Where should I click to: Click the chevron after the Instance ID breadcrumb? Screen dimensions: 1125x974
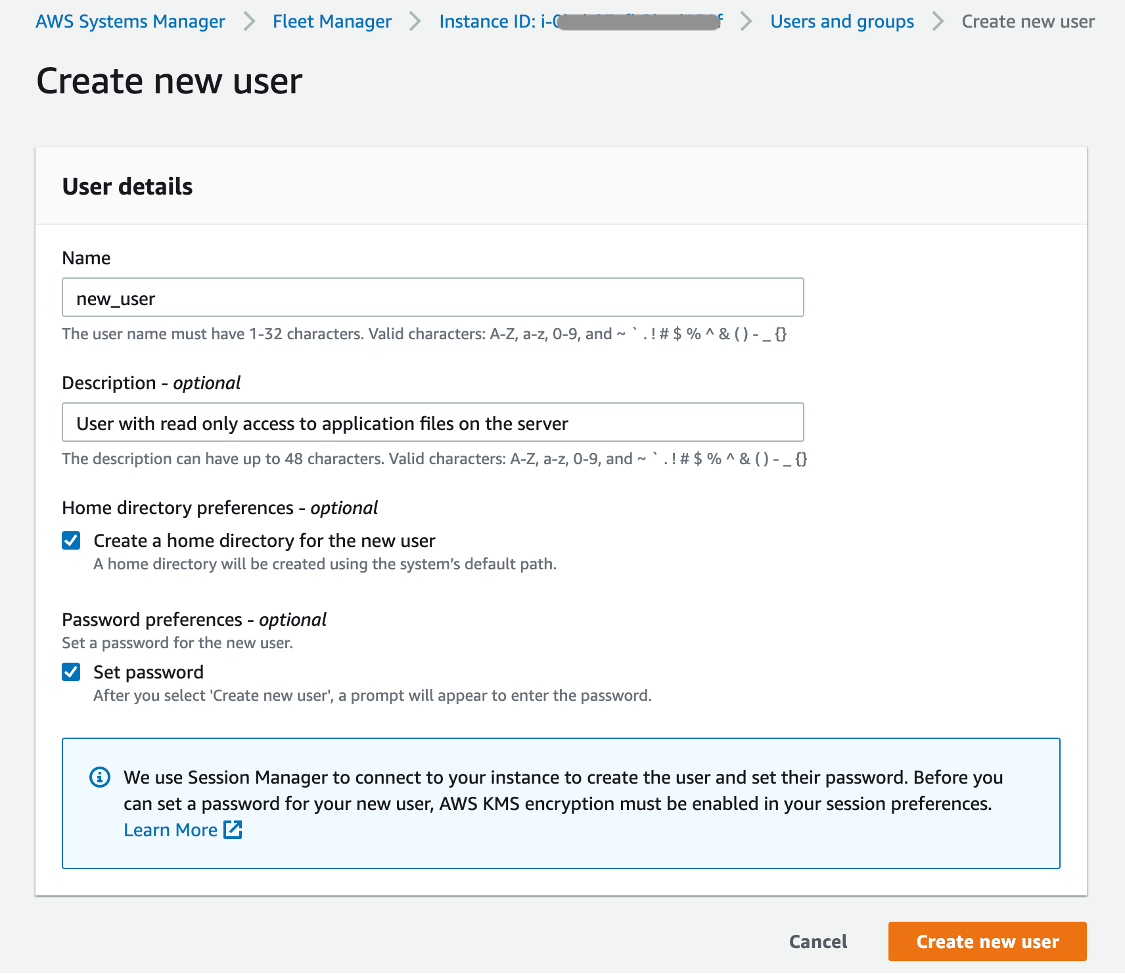pyautogui.click(x=746, y=21)
